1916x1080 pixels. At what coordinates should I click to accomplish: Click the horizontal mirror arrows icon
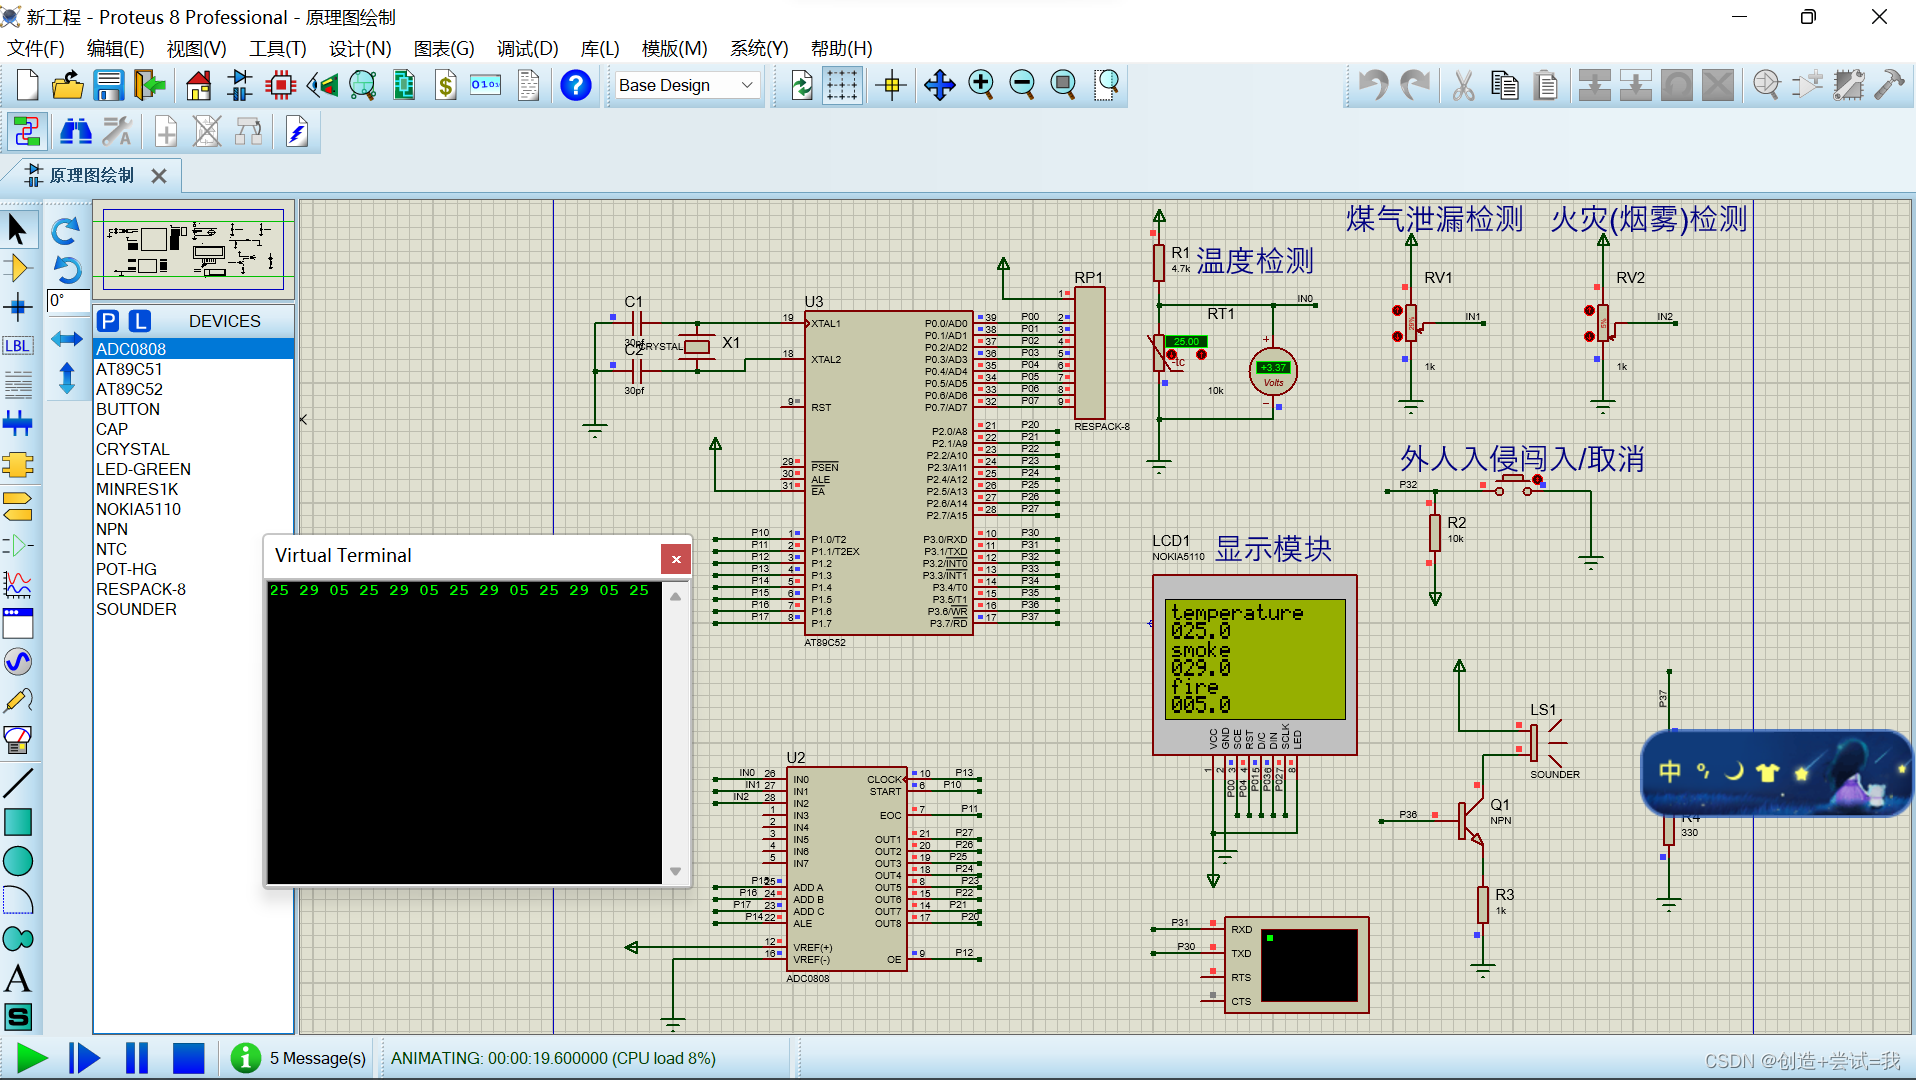pos(66,339)
